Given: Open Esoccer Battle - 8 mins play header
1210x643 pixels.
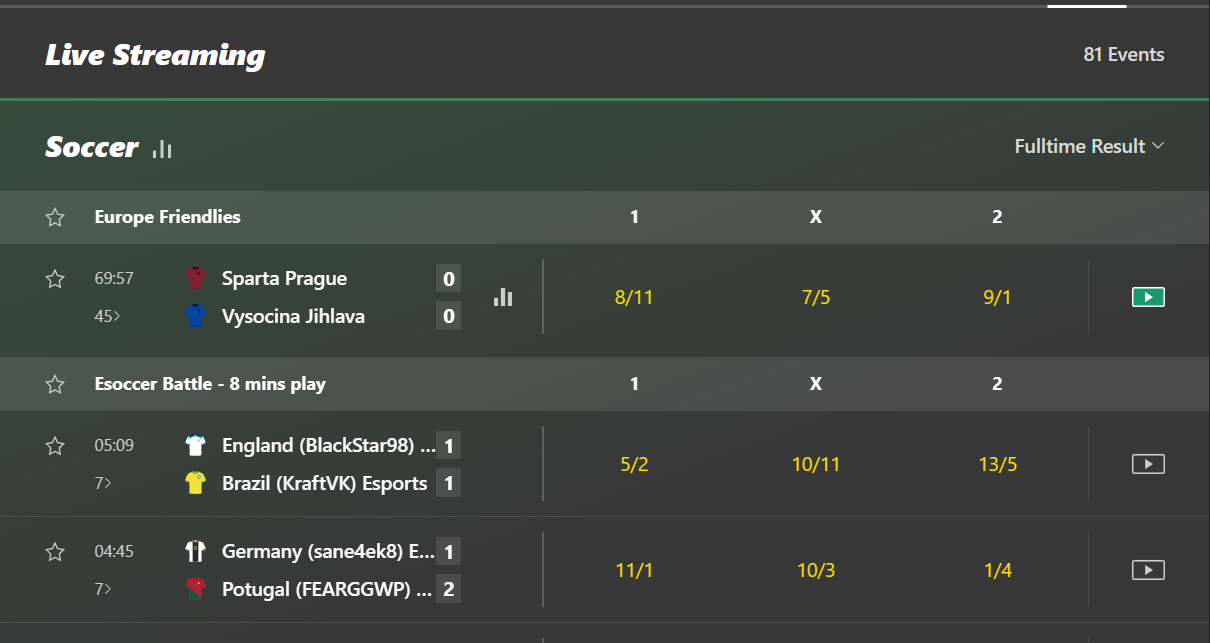Looking at the screenshot, I should click(210, 384).
